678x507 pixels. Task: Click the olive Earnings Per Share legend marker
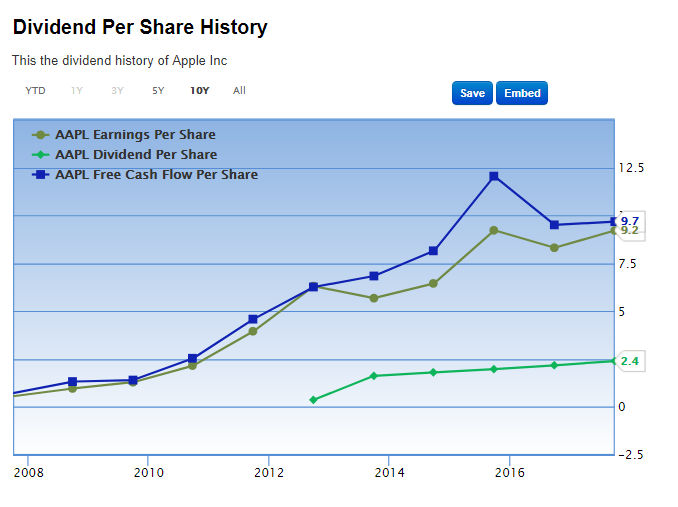[x=40, y=135]
